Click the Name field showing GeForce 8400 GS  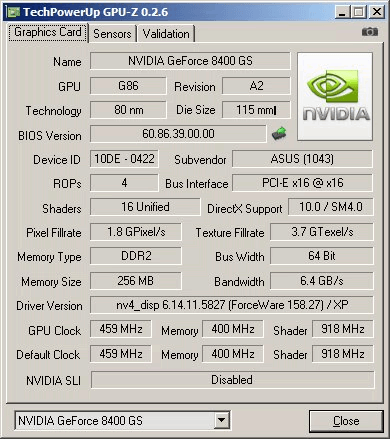click(190, 61)
